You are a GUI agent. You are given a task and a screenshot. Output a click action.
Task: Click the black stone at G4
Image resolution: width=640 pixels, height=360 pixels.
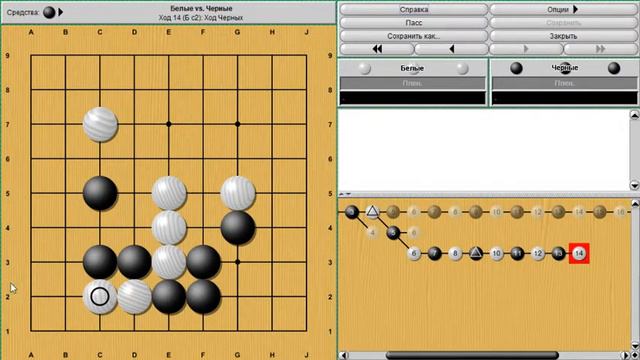point(238,228)
